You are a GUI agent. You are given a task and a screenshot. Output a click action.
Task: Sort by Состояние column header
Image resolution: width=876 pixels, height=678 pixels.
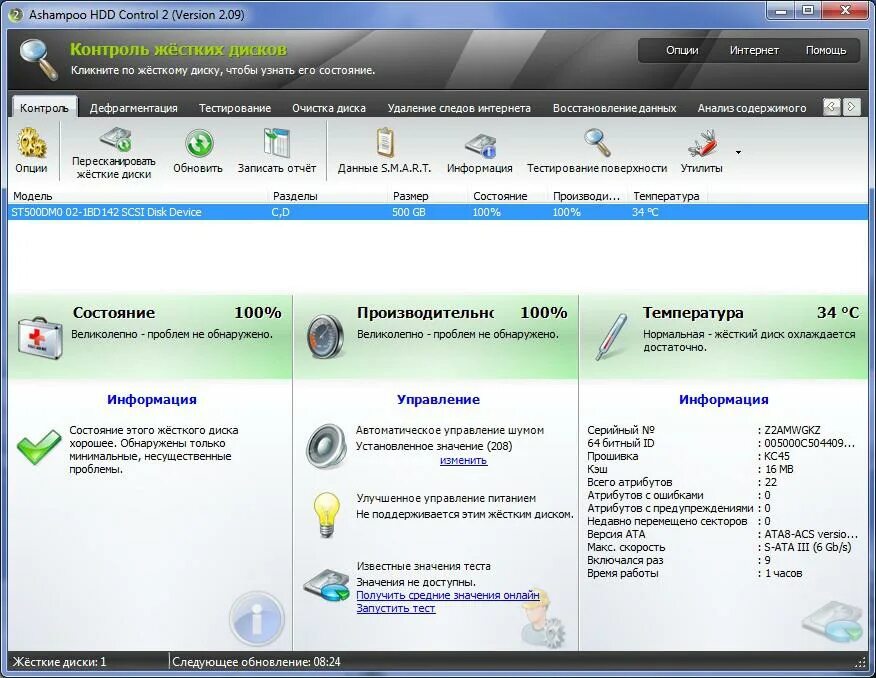pyautogui.click(x=508, y=196)
